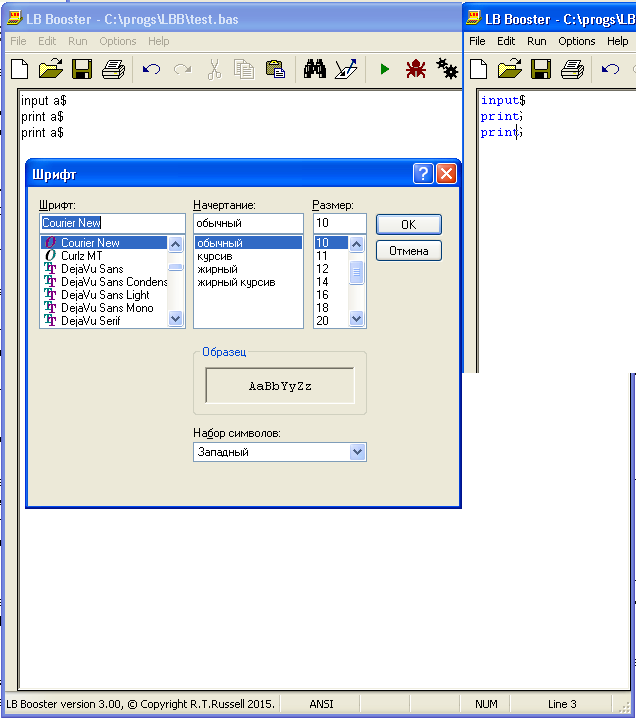This screenshot has height=721, width=636.
Task: Click Redo arrow in left window toolbar
Action: [183, 69]
